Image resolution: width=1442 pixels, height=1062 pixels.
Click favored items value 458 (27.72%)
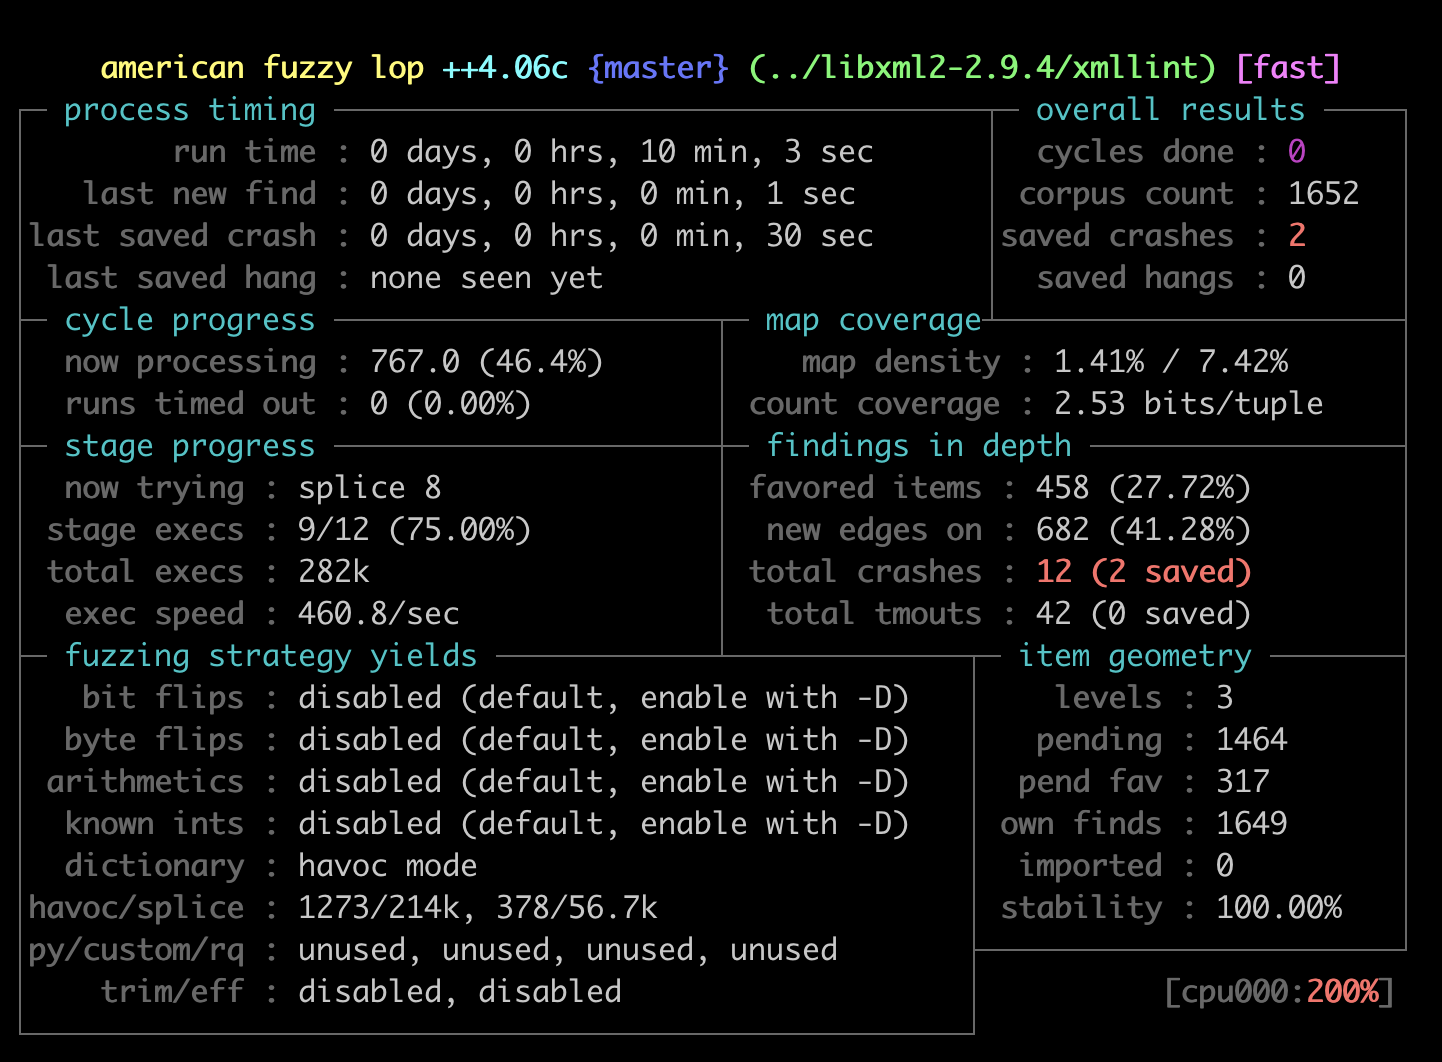(x=1143, y=488)
